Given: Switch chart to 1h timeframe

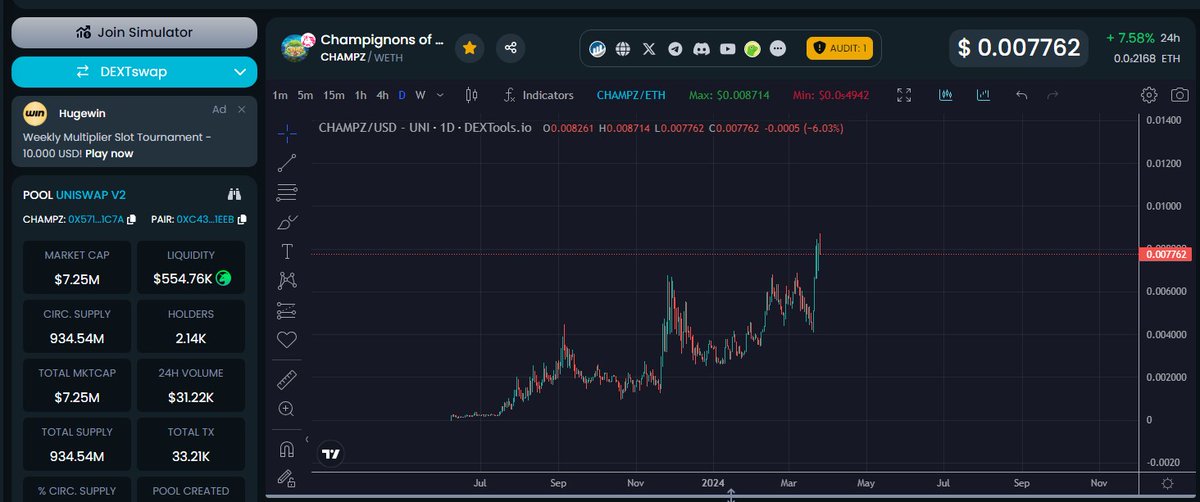Looking at the screenshot, I should 361,95.
